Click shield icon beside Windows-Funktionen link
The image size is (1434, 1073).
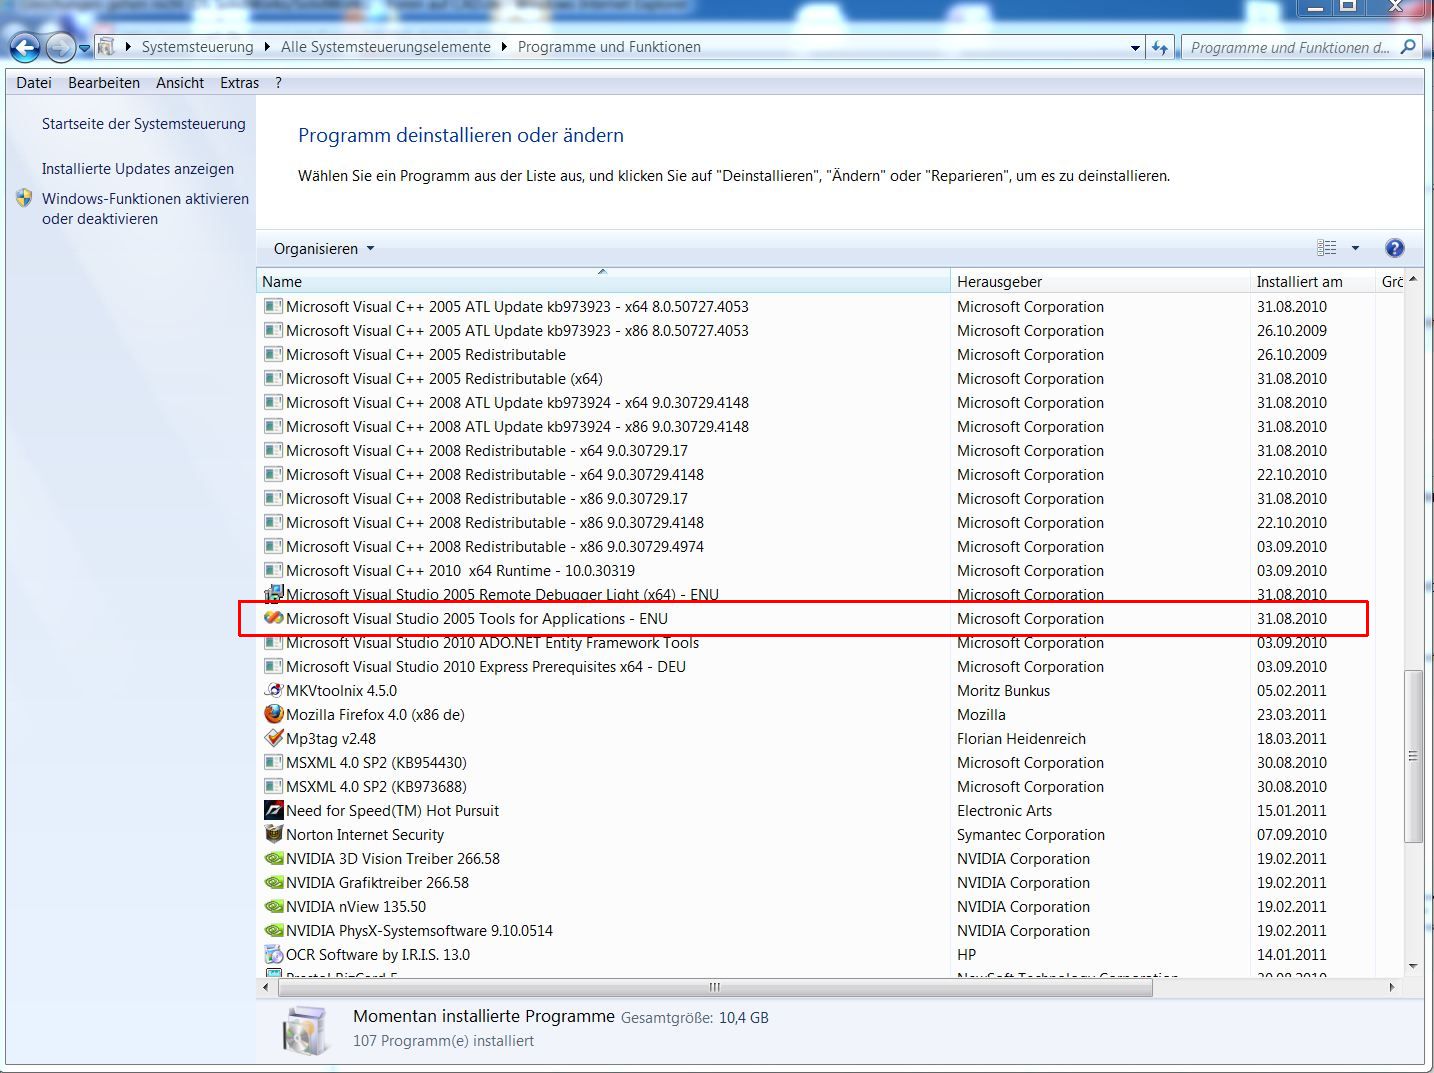click(25, 198)
